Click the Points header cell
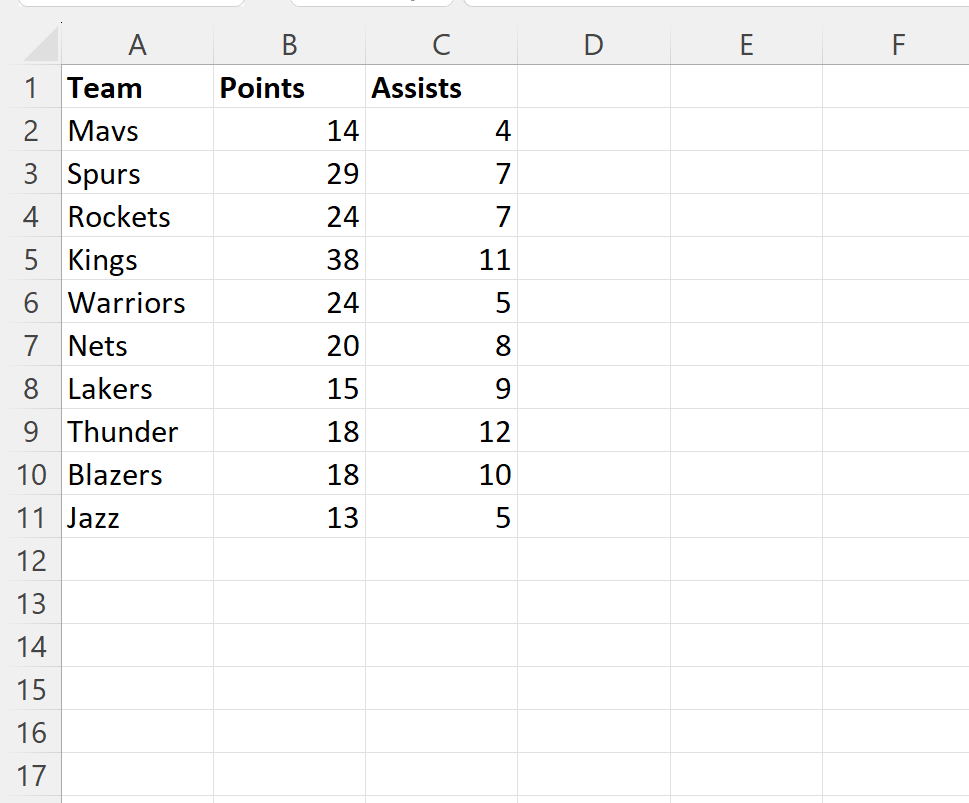The width and height of the screenshot is (969, 803). point(289,88)
